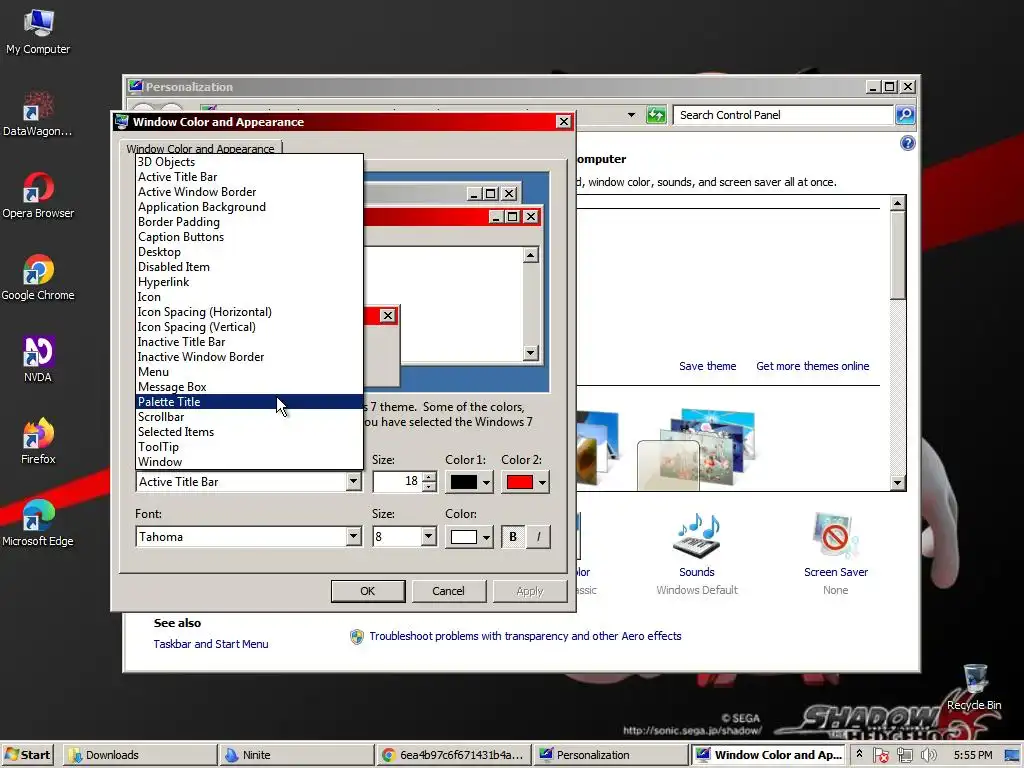The image size is (1024, 768).
Task: Click the volume icon in system tray
Action: [x=928, y=755]
